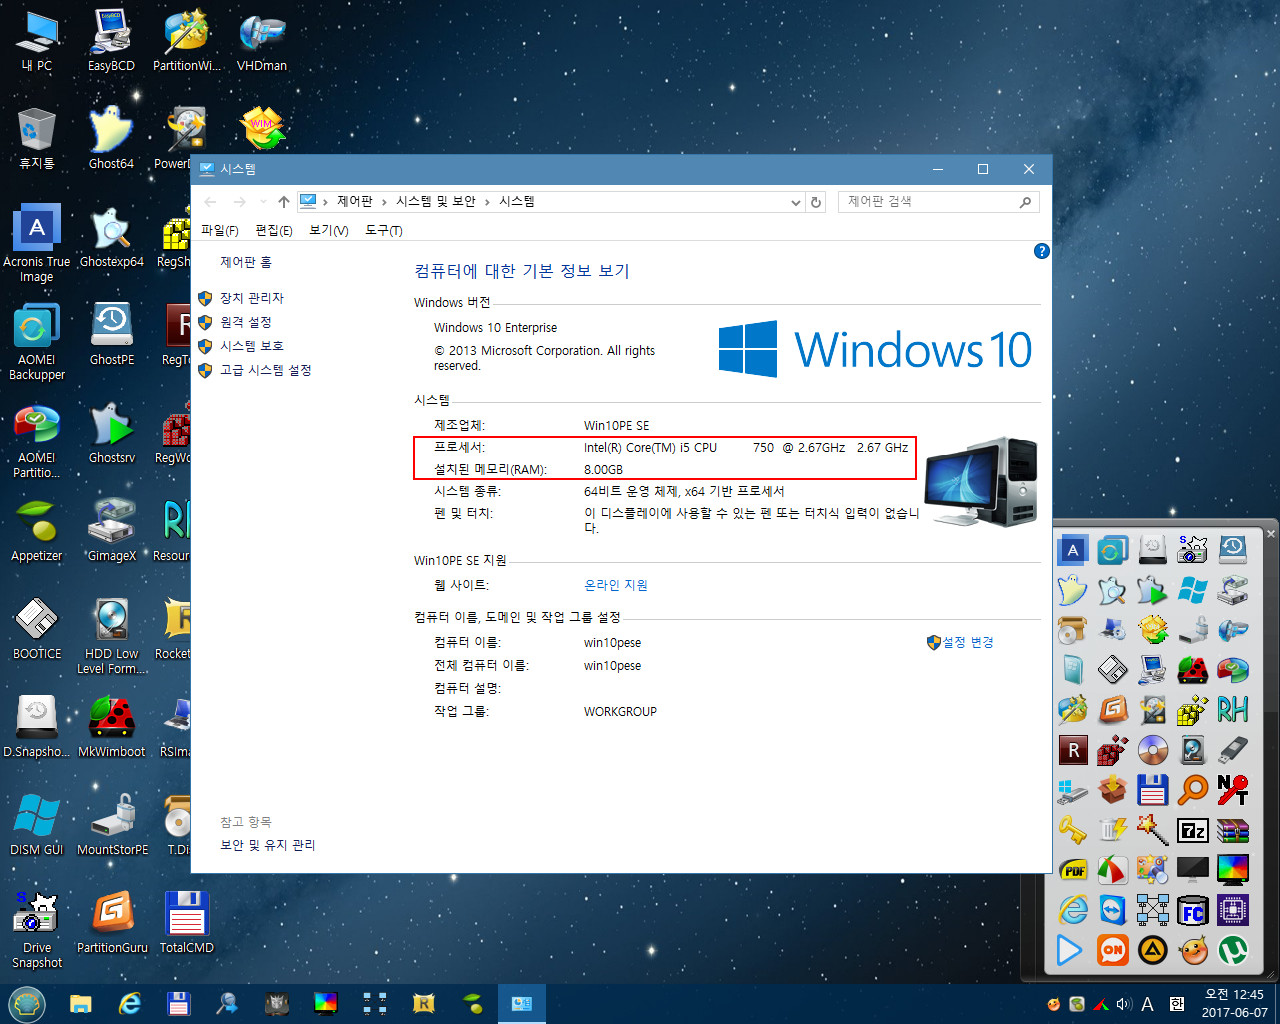Launch PartitionGuru from desktop
Viewport: 1280px width, 1024px height.
(x=111, y=922)
